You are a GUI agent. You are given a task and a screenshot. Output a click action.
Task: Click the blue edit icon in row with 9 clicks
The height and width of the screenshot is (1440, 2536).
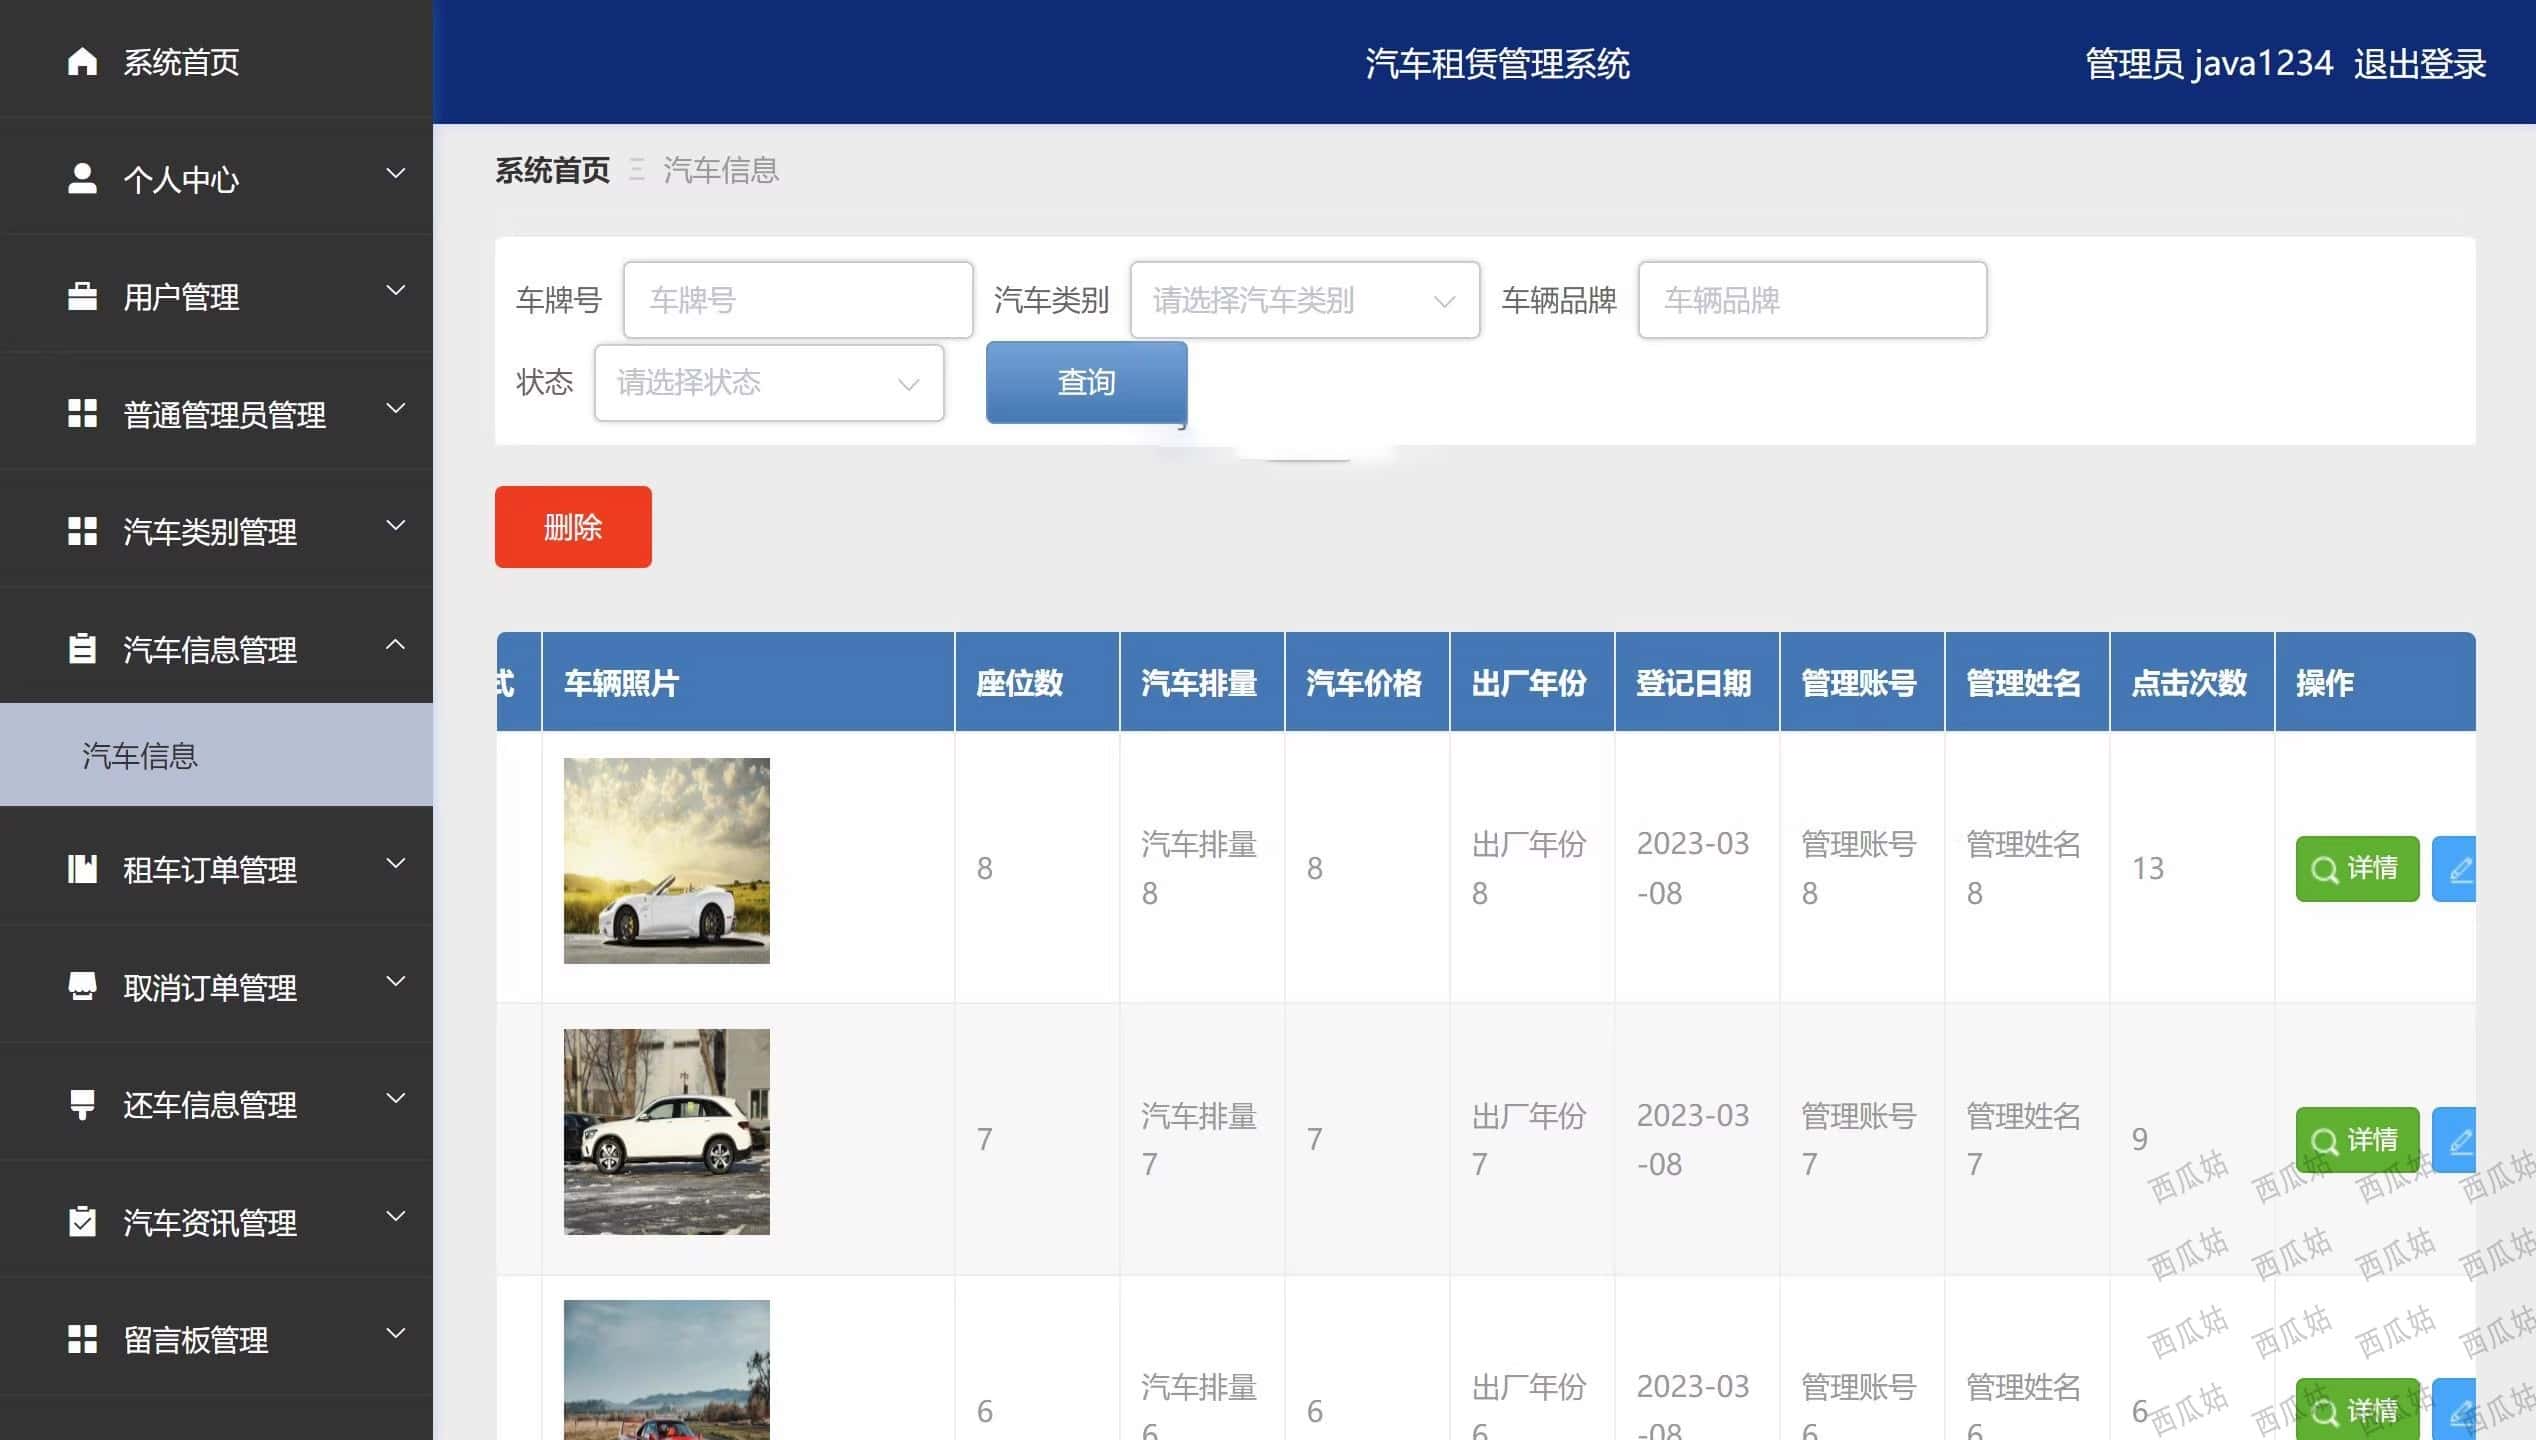[2455, 1140]
